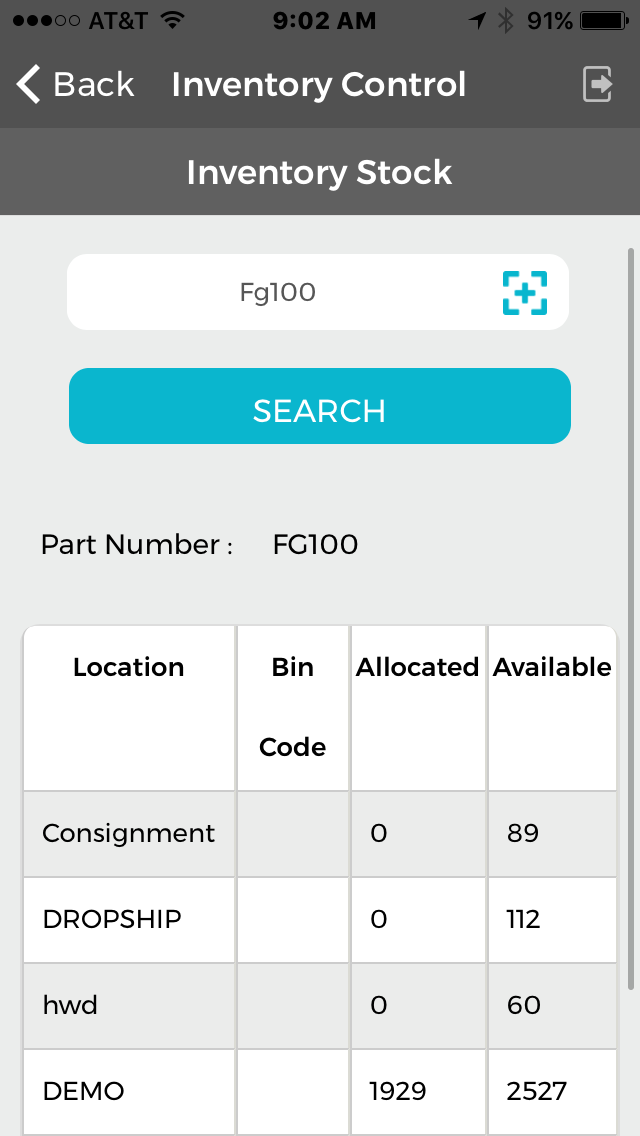Tap the Location column header
This screenshot has width=640, height=1136.
click(x=129, y=668)
